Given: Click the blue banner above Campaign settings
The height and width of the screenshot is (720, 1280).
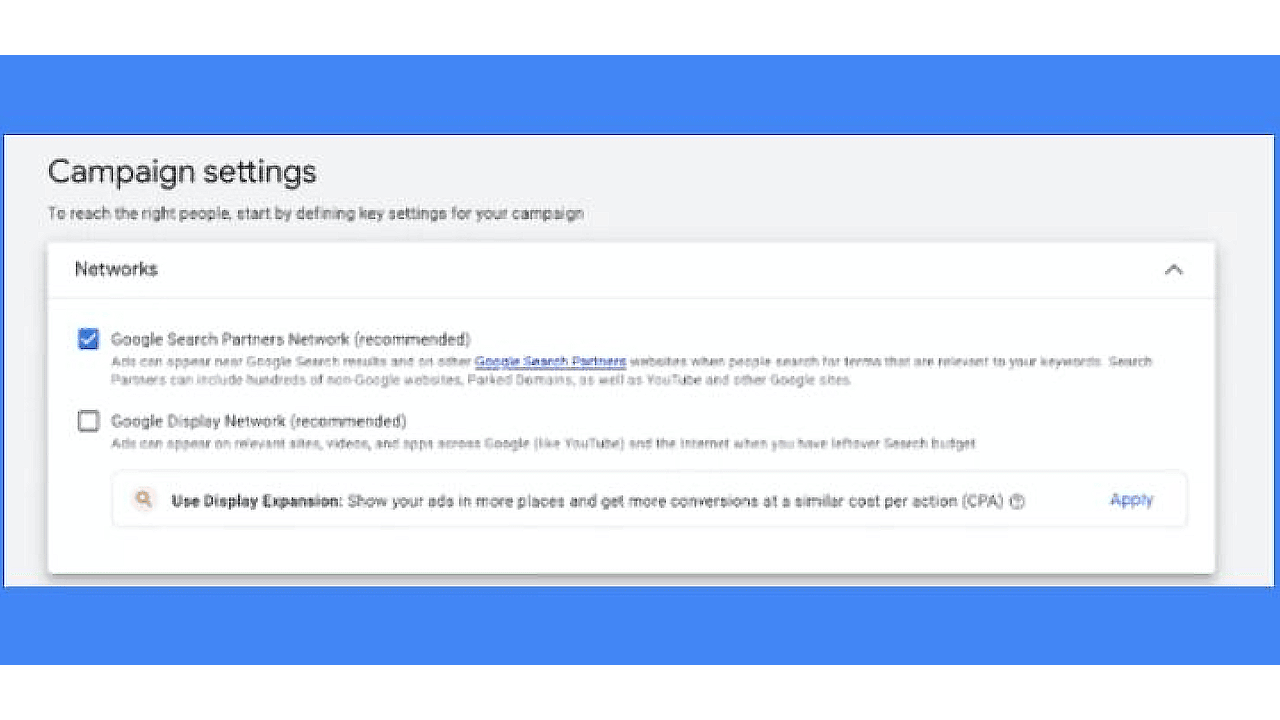Looking at the screenshot, I should 640,94.
